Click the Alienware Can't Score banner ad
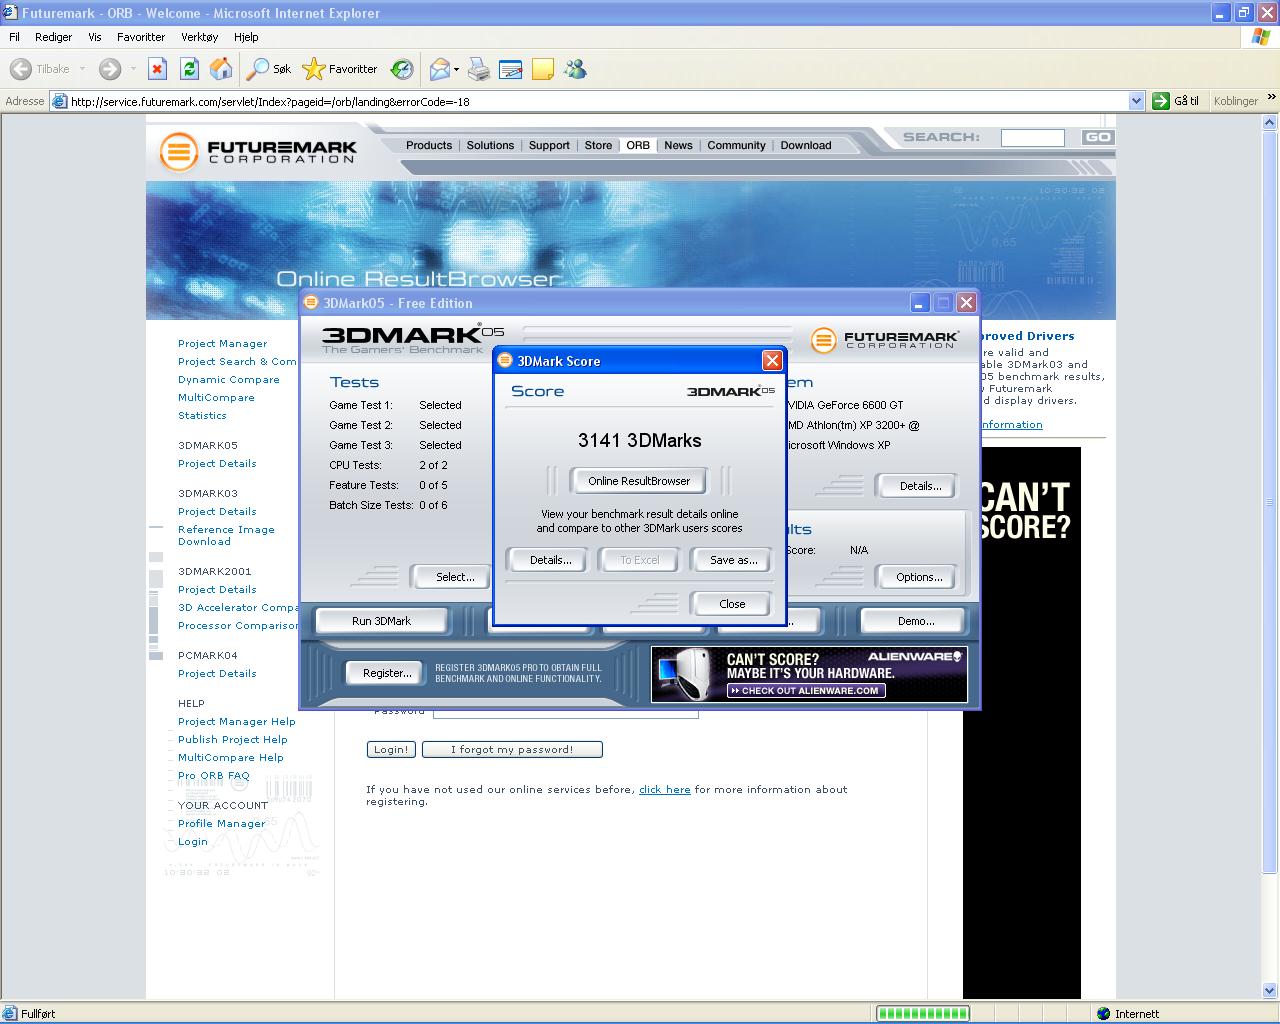This screenshot has height=1024, width=1280. 809,674
